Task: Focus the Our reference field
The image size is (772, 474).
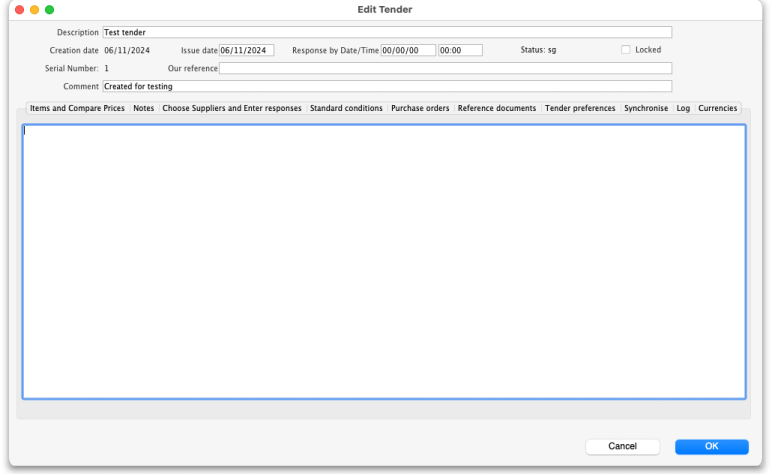Action: pyautogui.click(x=445, y=68)
